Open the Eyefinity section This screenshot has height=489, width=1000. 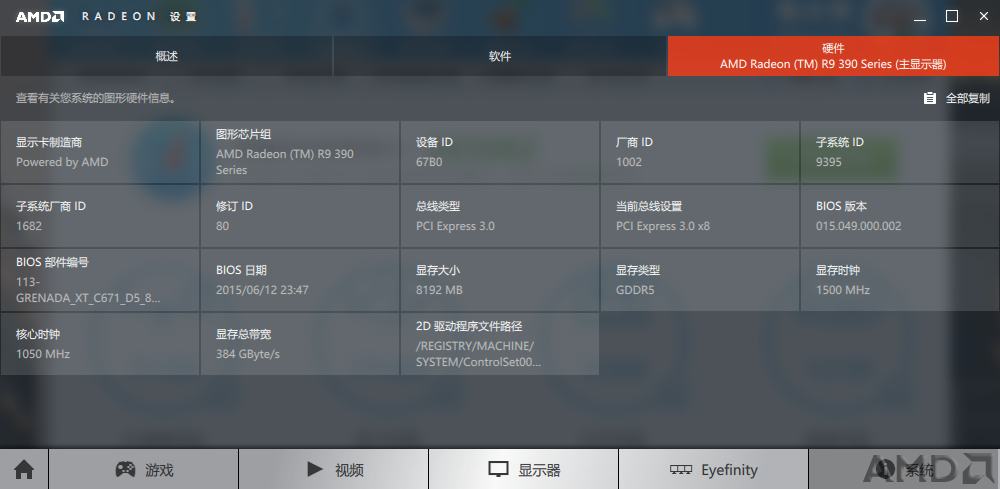[x=714, y=470]
